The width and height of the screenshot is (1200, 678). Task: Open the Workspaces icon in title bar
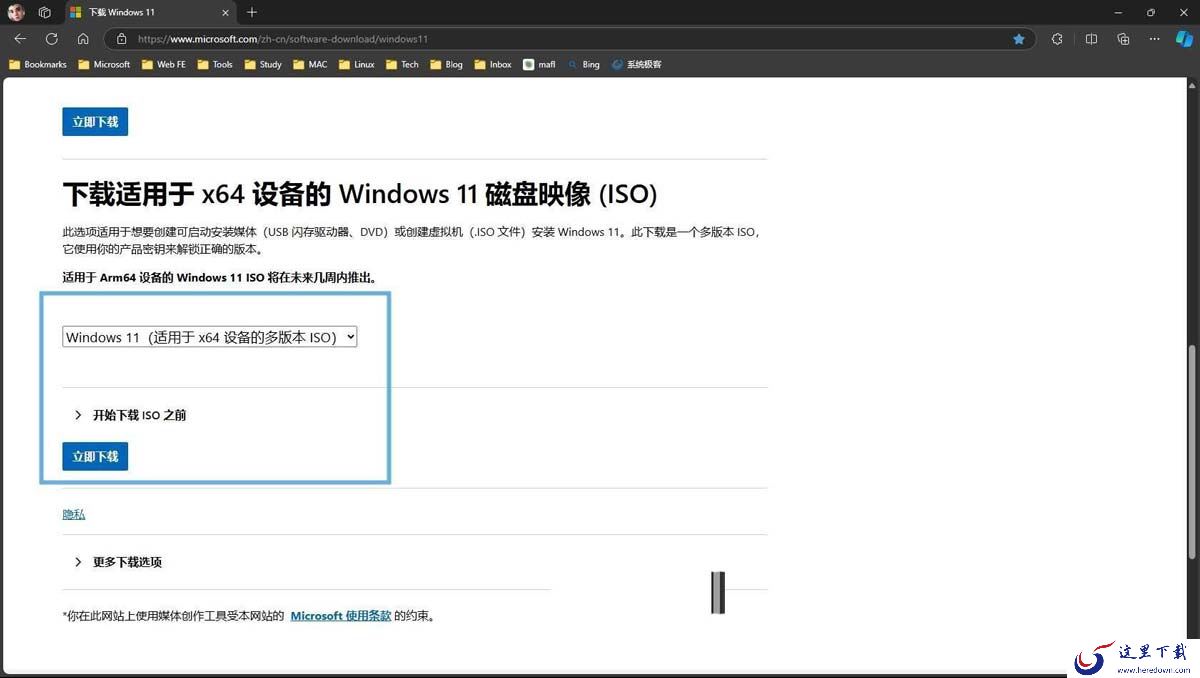point(45,12)
